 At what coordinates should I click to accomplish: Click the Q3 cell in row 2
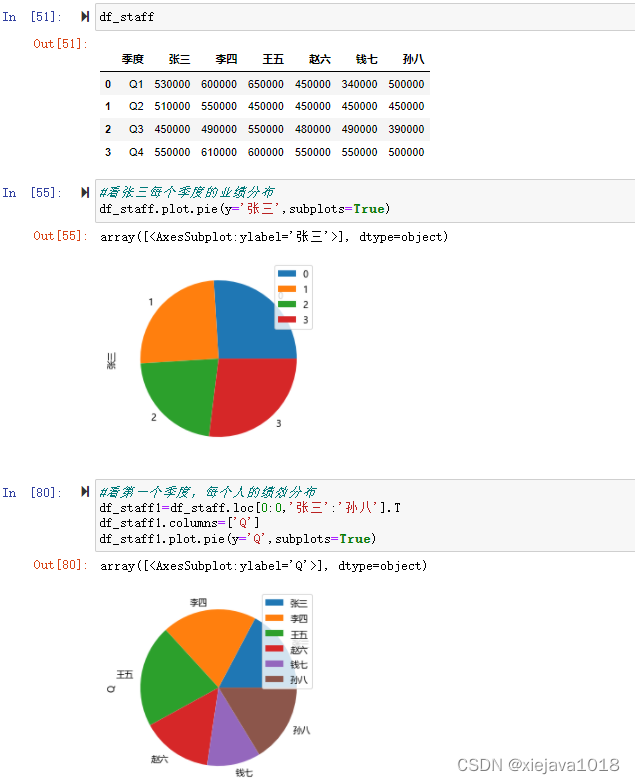(136, 129)
